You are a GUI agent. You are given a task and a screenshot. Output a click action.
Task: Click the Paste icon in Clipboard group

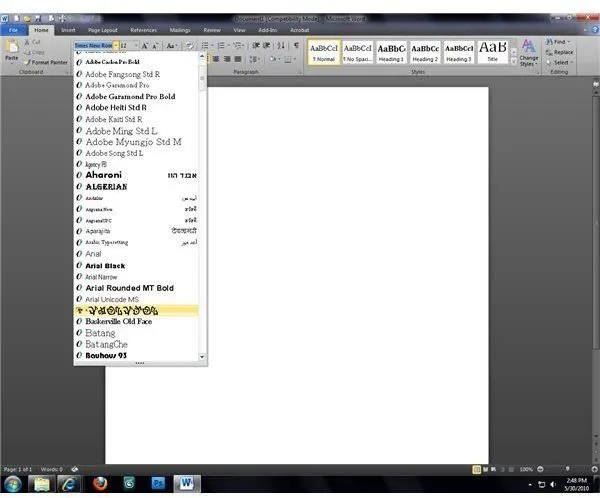pos(11,47)
